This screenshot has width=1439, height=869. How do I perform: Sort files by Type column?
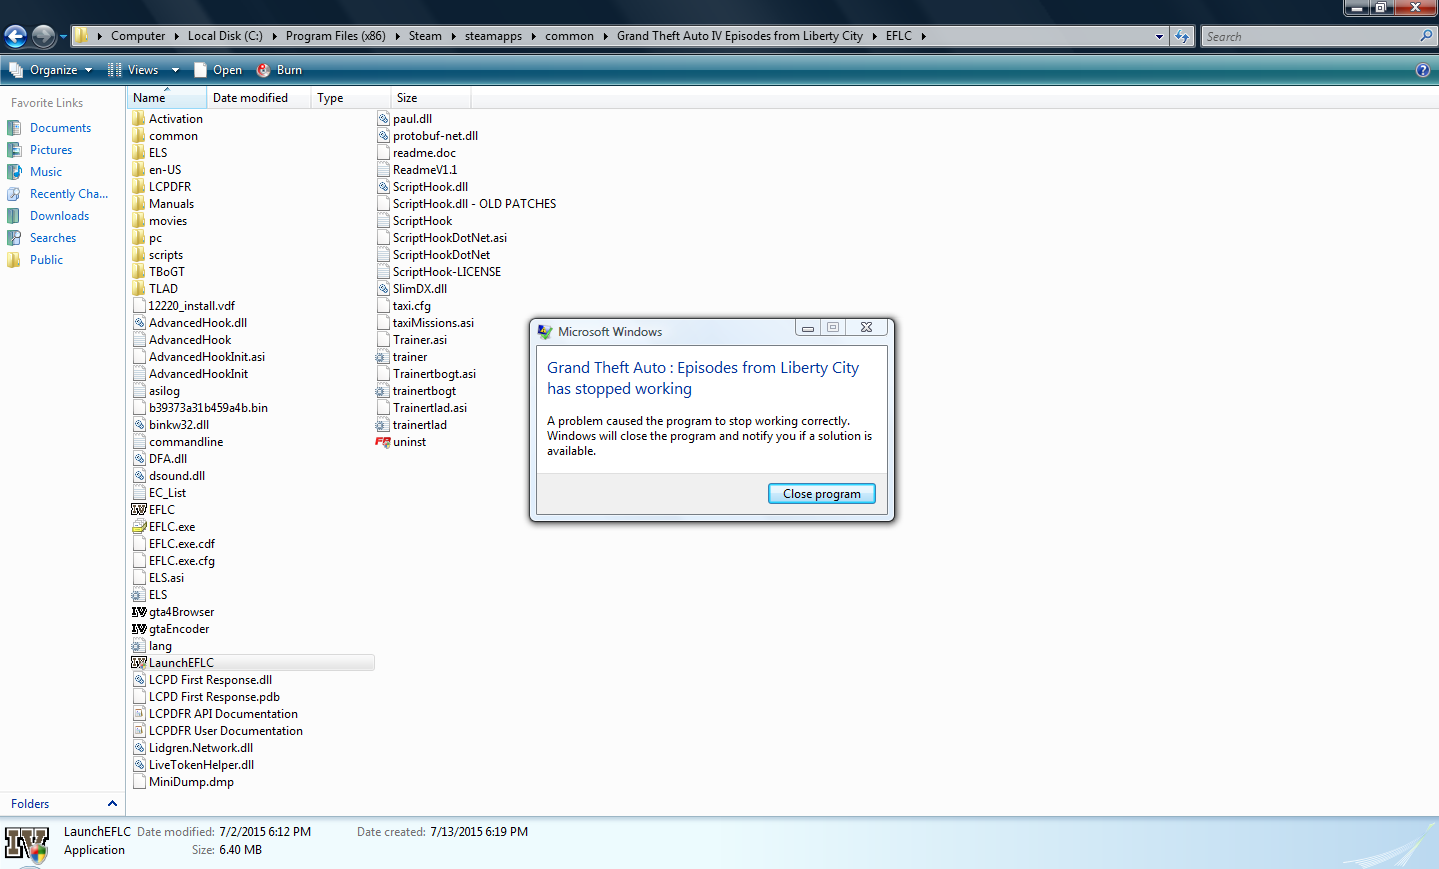[x=350, y=98]
